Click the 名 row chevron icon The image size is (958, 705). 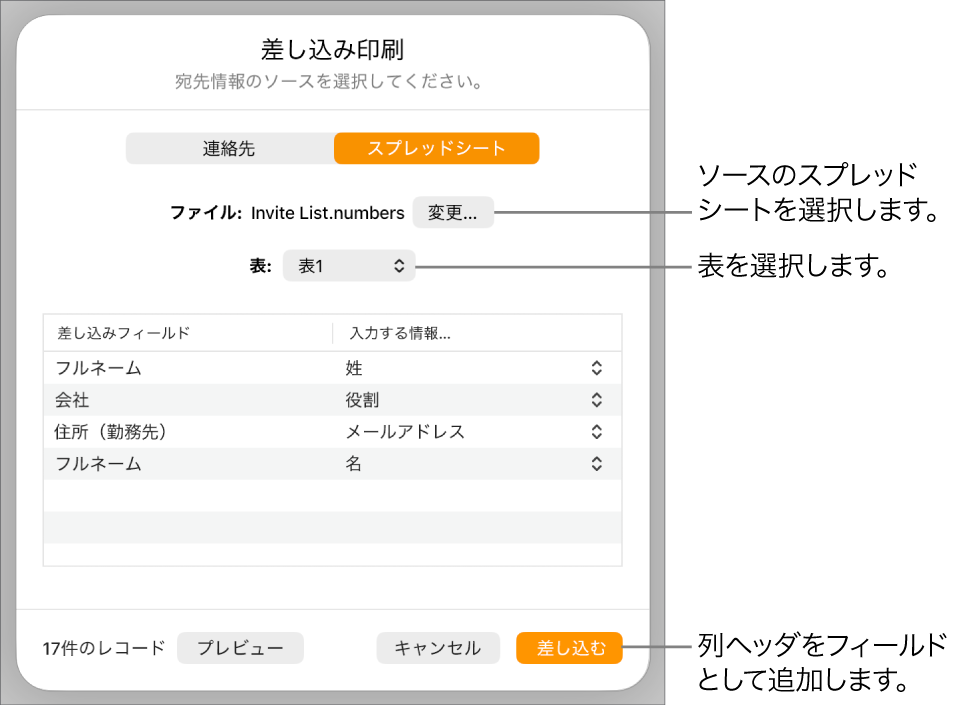[596, 464]
